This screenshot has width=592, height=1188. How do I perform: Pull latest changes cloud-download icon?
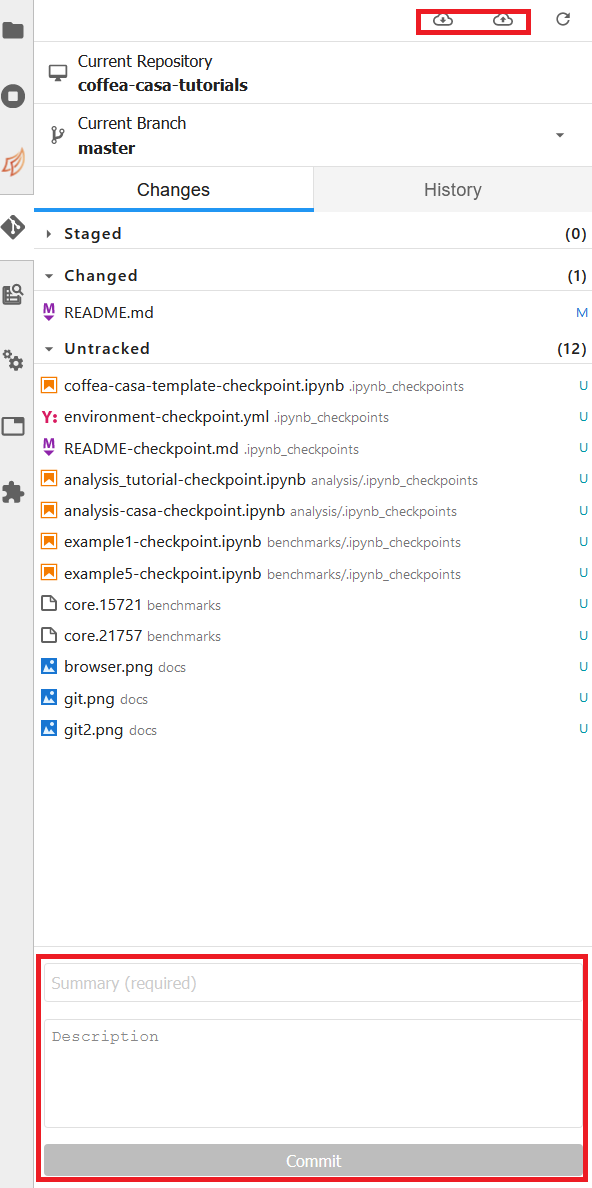(x=443, y=20)
